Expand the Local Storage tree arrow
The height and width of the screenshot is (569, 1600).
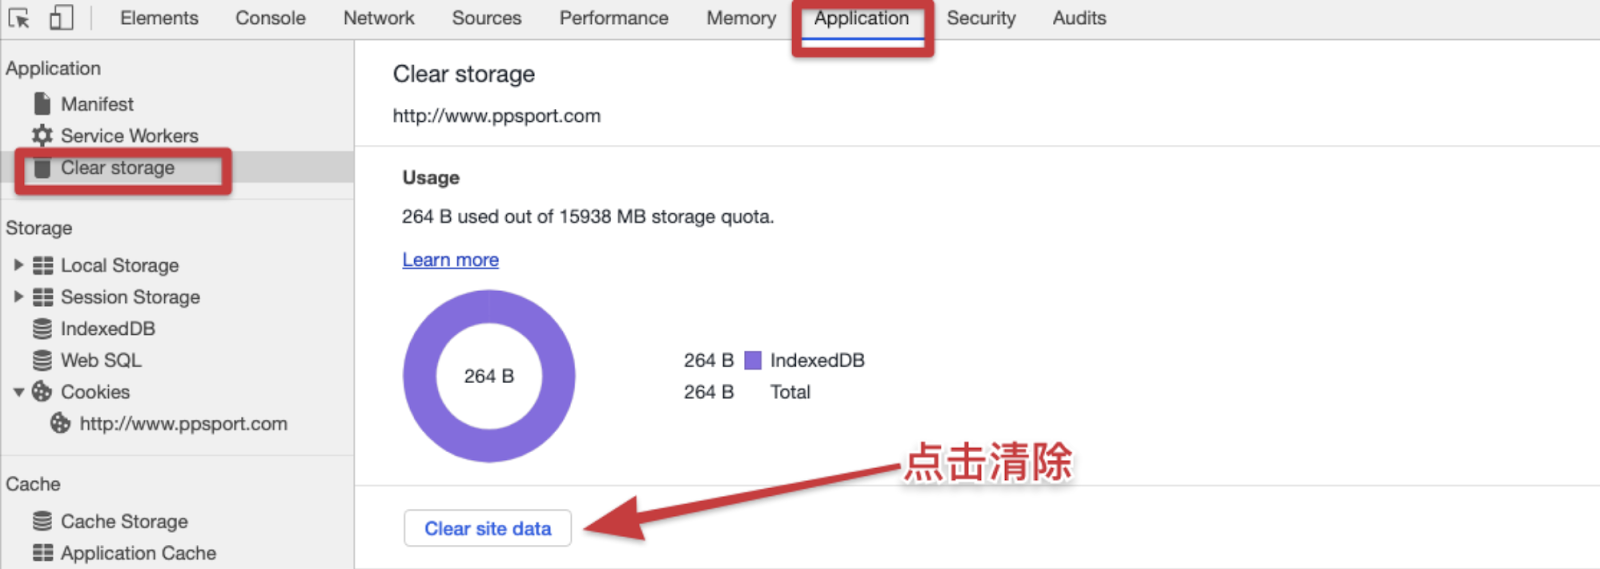[x=18, y=265]
